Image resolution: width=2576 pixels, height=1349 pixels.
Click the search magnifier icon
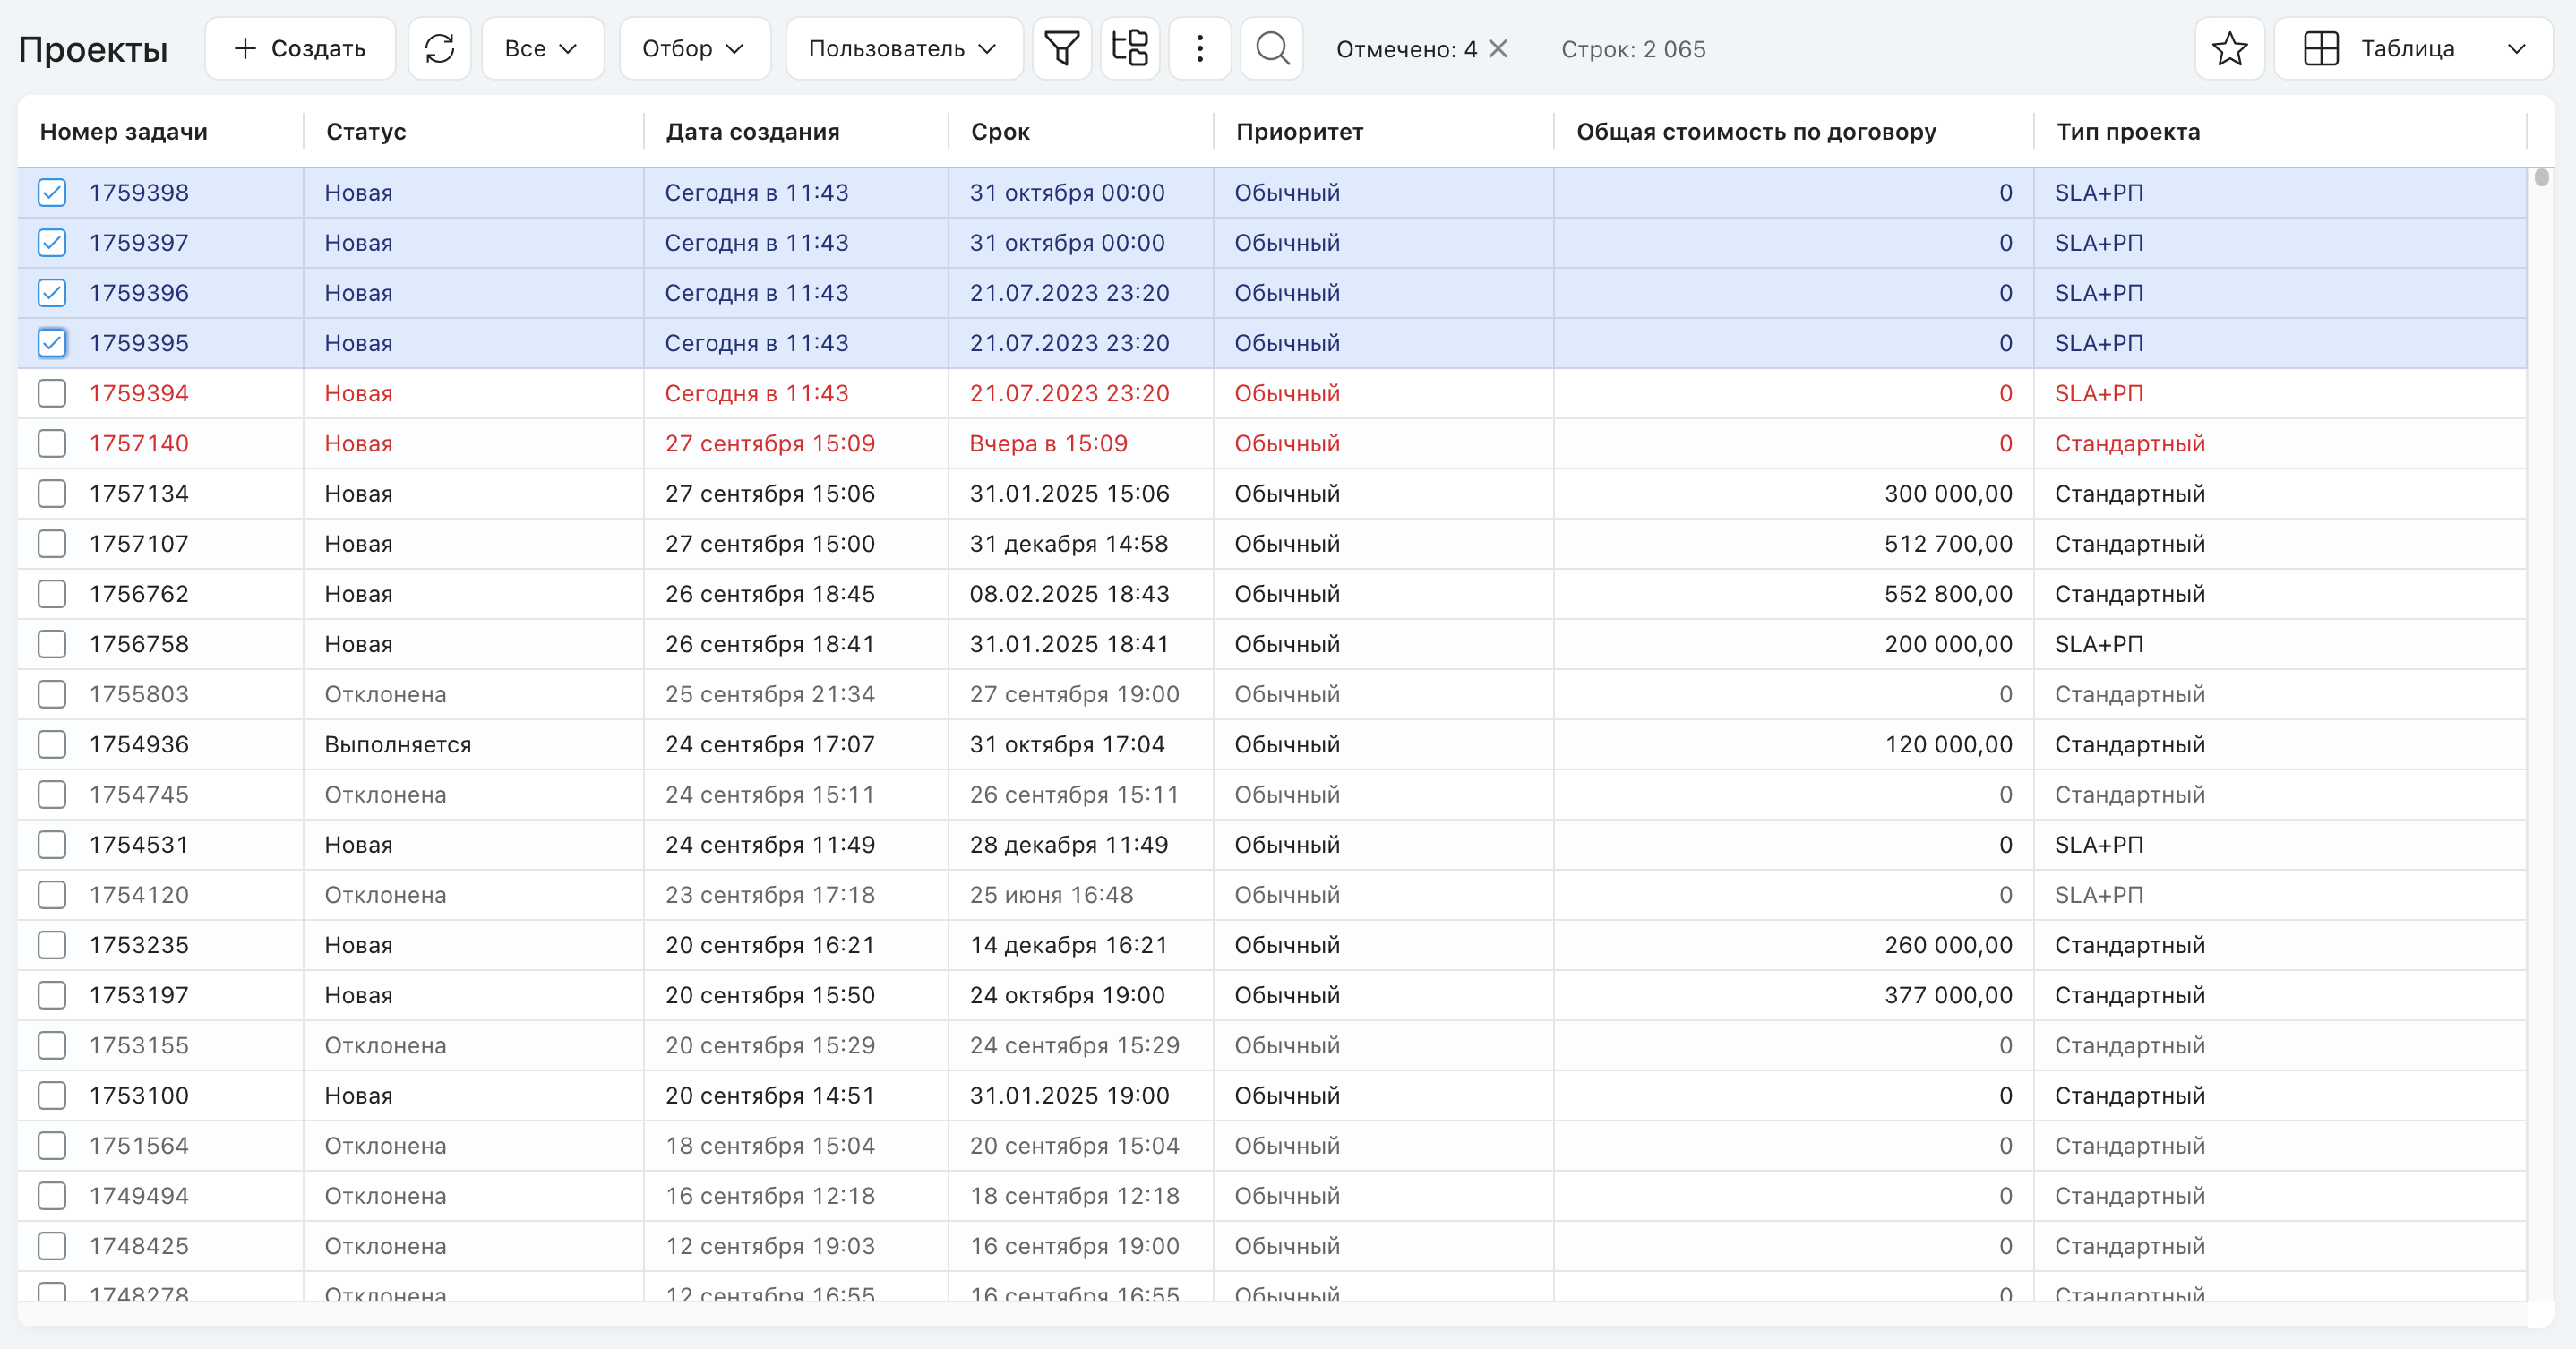(1272, 48)
